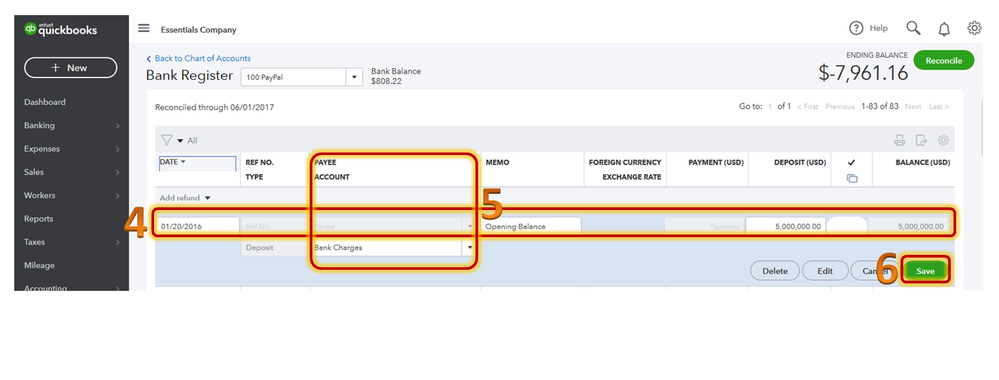Open the Expenses sidebar item
Image resolution: width=999 pixels, height=380 pixels.
coord(41,149)
